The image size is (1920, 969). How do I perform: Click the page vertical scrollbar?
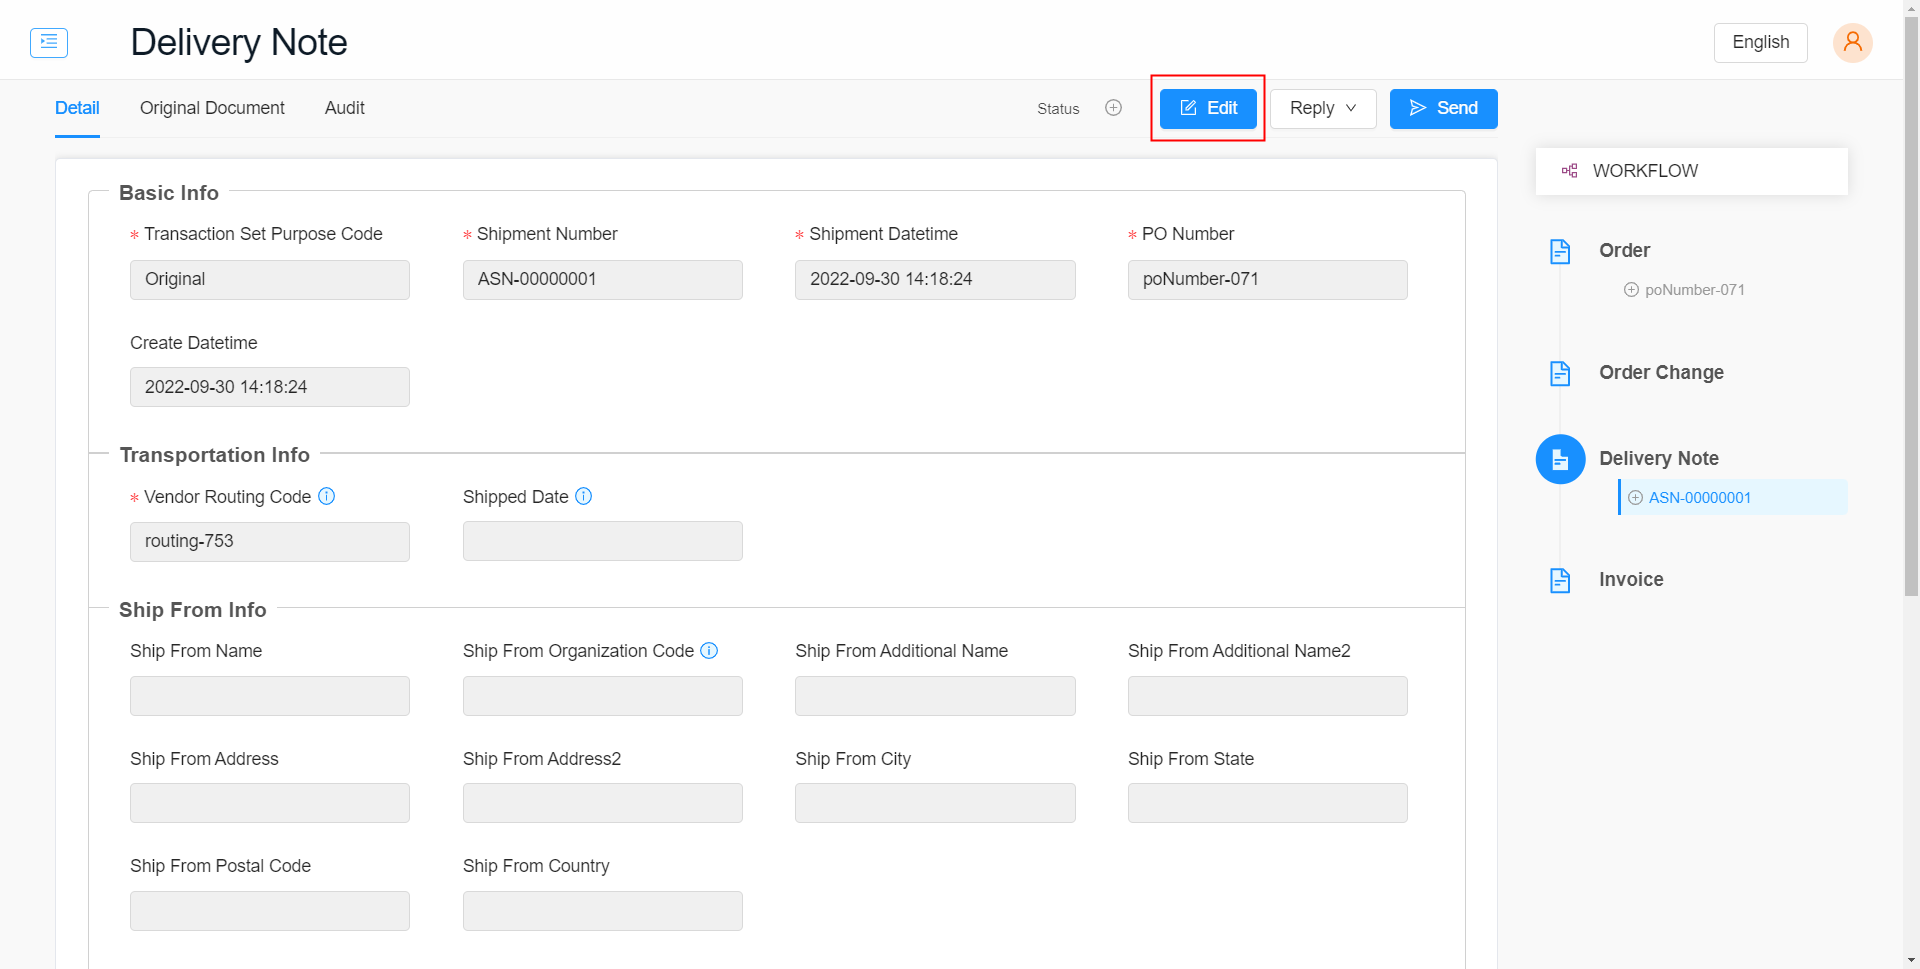[x=1911, y=305]
